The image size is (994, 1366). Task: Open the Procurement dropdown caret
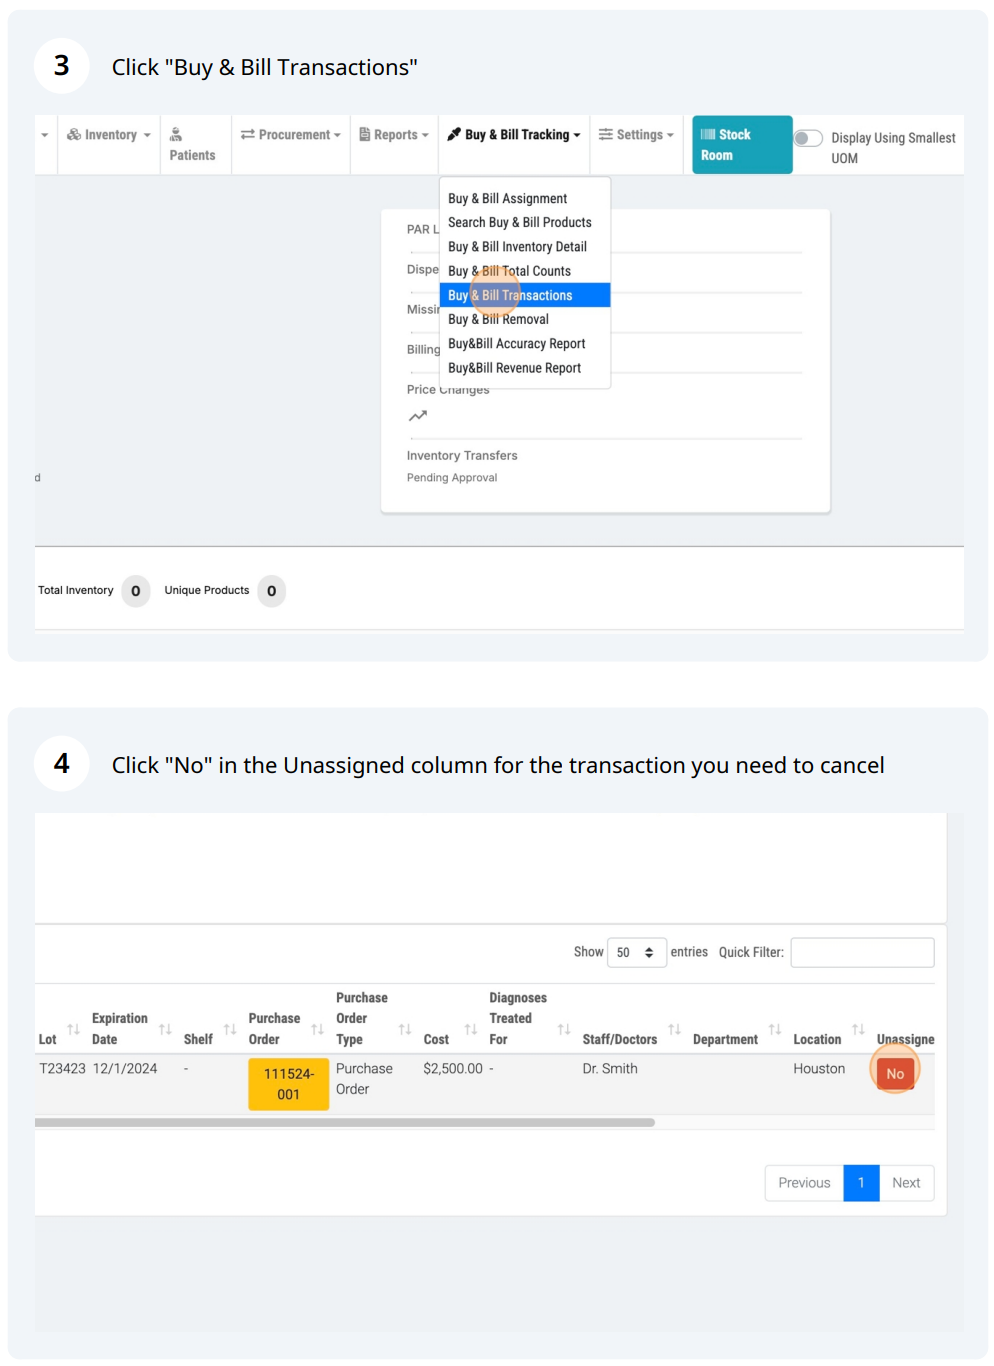point(337,135)
